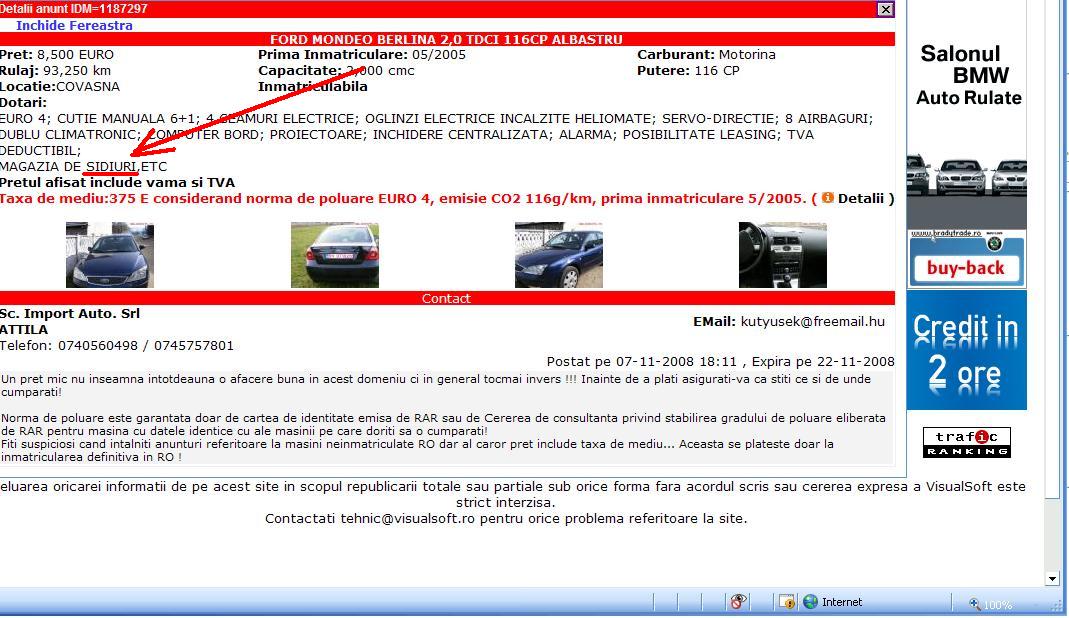Open the side-view blue car thumbnail
The image size is (1069, 618).
coord(559,255)
